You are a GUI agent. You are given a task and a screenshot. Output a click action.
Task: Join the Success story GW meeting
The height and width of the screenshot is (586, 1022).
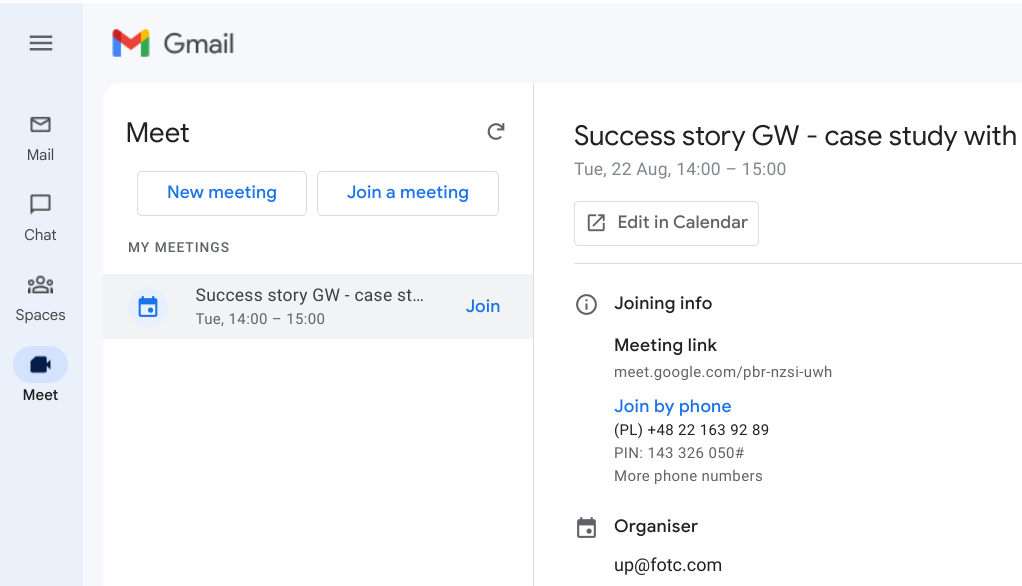(x=482, y=306)
